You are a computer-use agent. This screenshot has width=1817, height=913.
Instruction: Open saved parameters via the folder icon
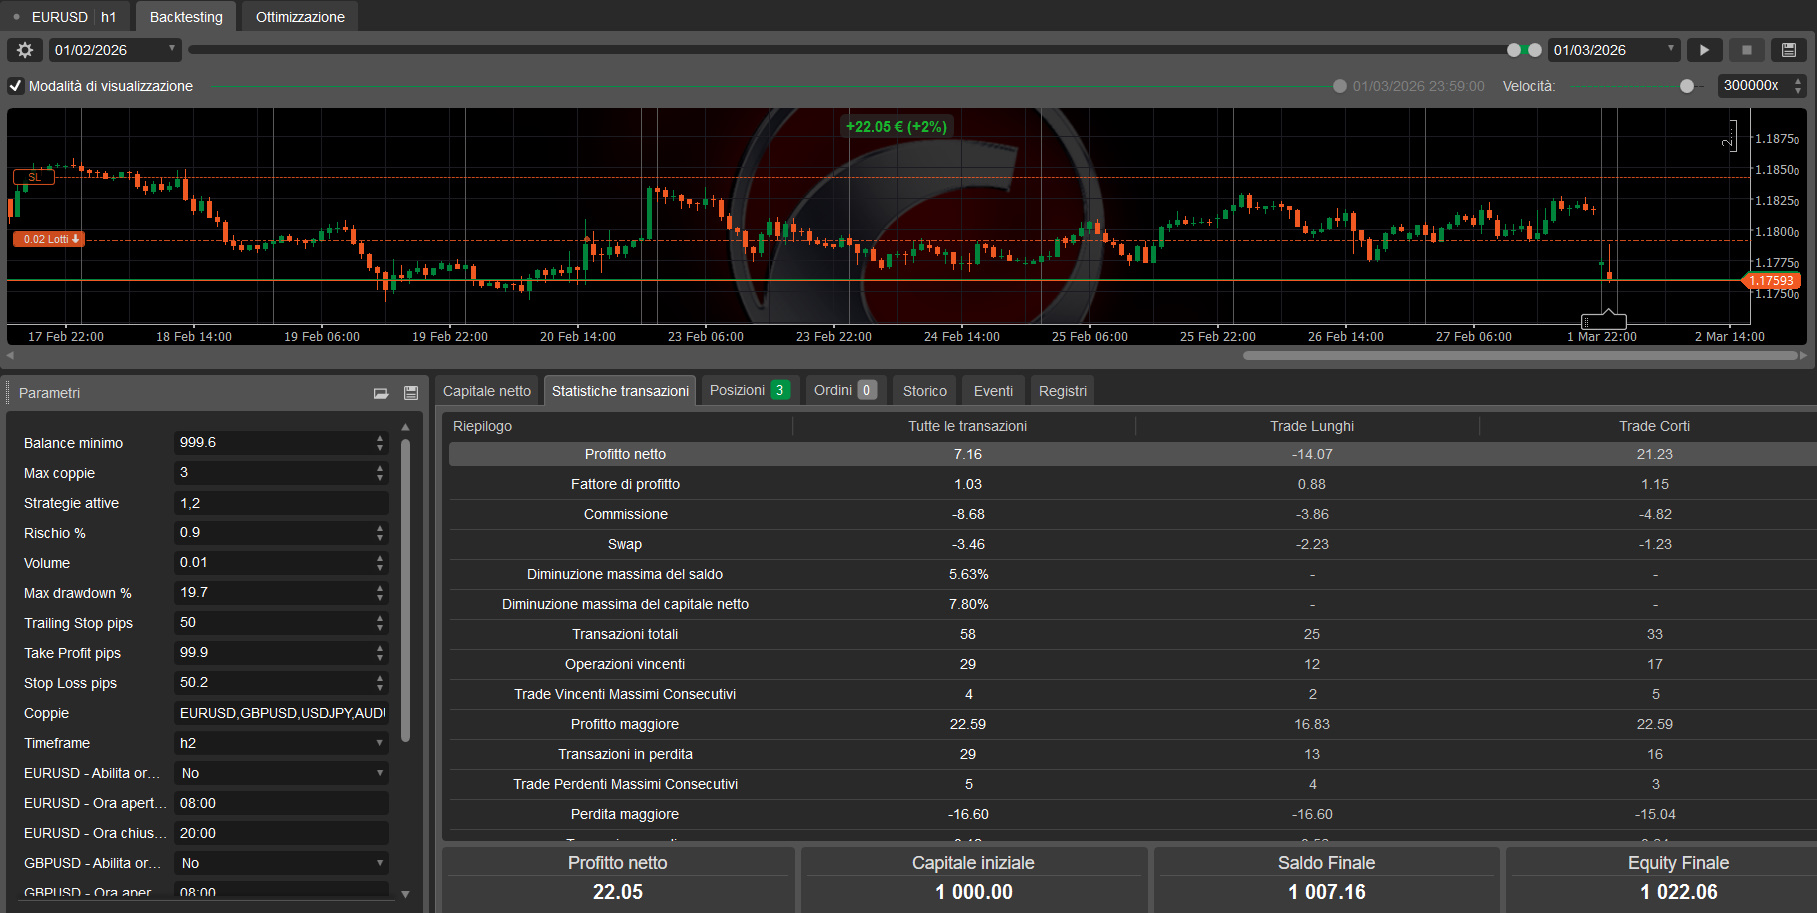click(x=381, y=393)
